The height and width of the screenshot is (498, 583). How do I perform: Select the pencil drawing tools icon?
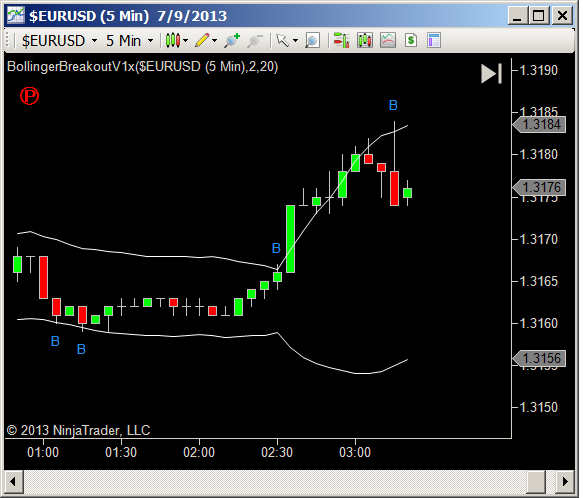[x=202, y=40]
